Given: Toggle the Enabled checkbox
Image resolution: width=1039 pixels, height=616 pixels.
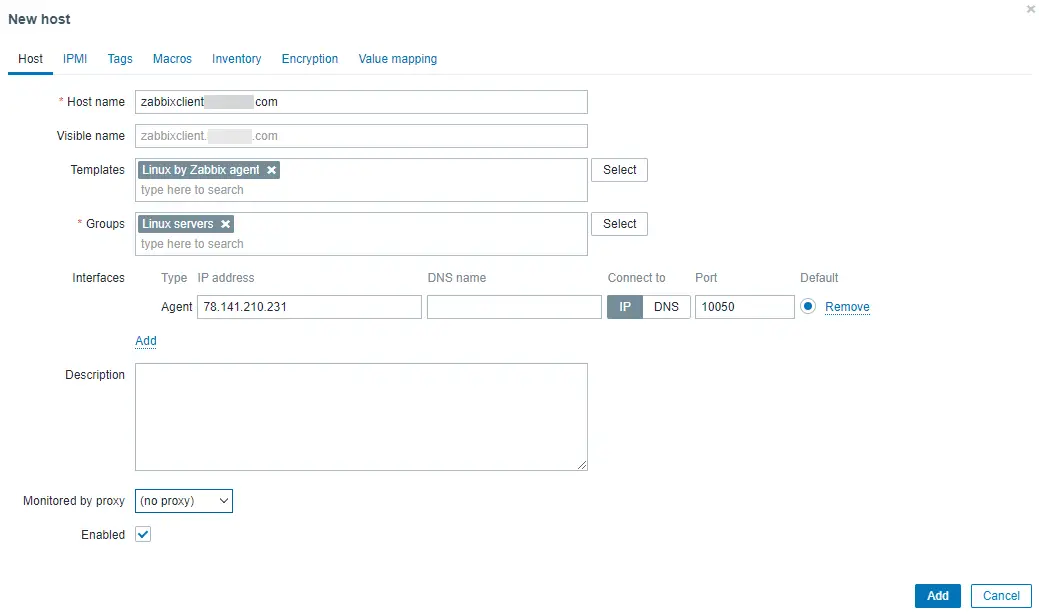Looking at the screenshot, I should [142, 534].
